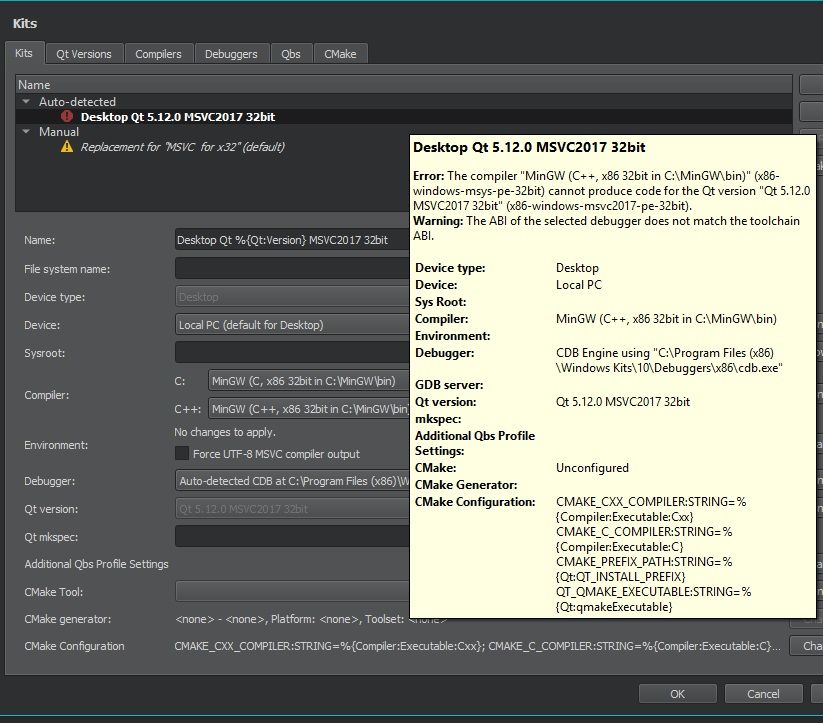This screenshot has width=823, height=723.
Task: Click the File system name field
Action: coord(292,268)
